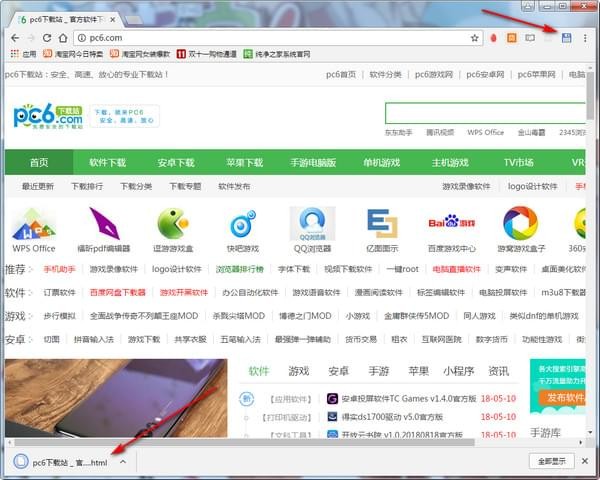The image size is (600, 480).
Task: Open 安卓投屏软件TC Games v1.4.0 entry
Action: click(x=409, y=399)
